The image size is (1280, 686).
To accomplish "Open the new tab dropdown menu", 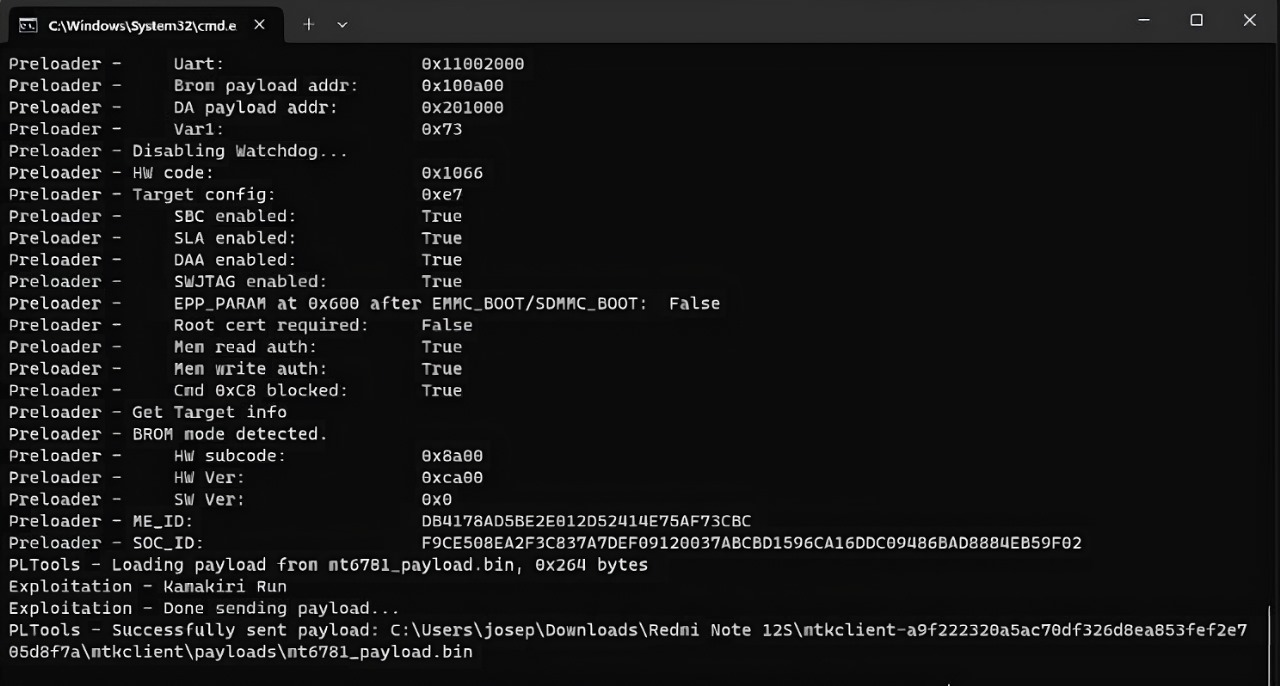I will tap(342, 24).
